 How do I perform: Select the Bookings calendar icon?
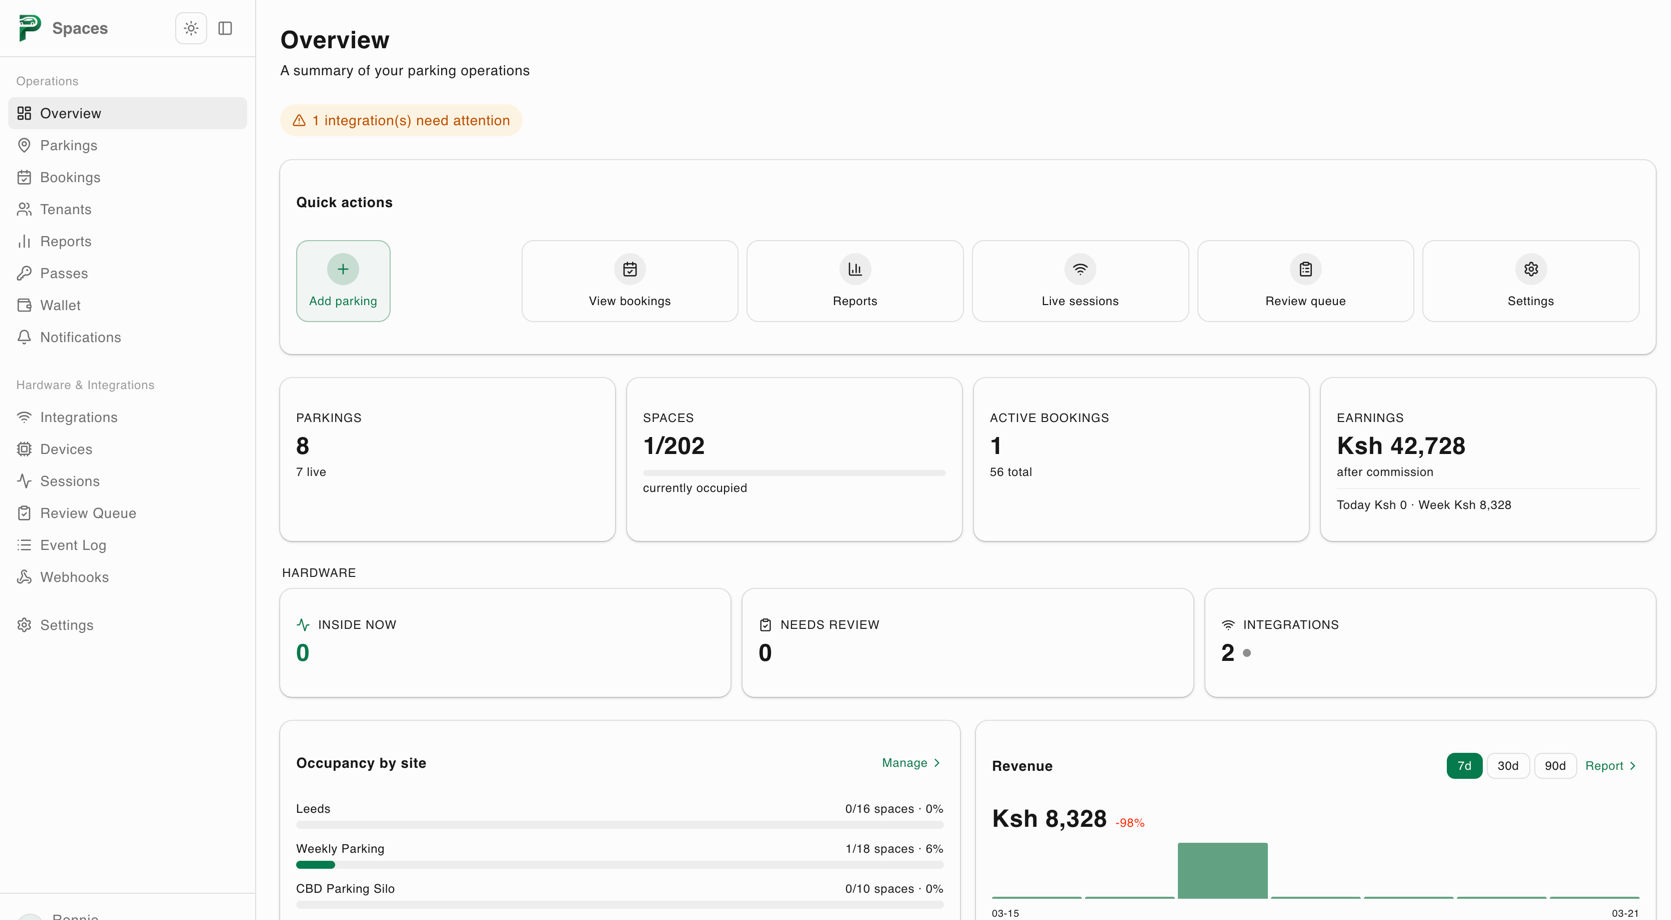pyautogui.click(x=24, y=177)
